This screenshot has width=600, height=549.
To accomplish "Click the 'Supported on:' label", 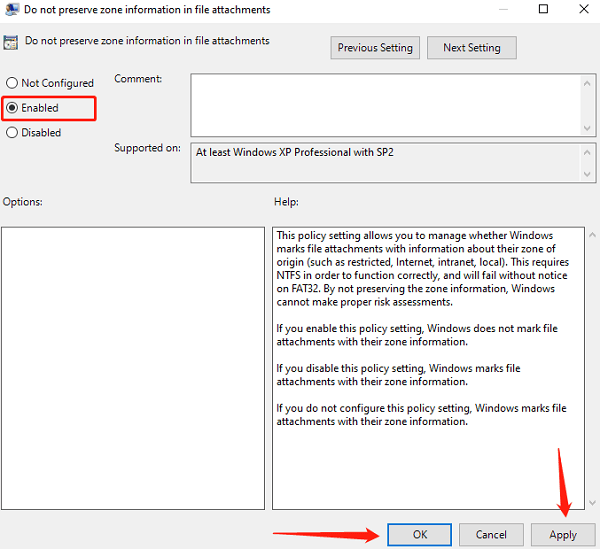I will [x=147, y=148].
